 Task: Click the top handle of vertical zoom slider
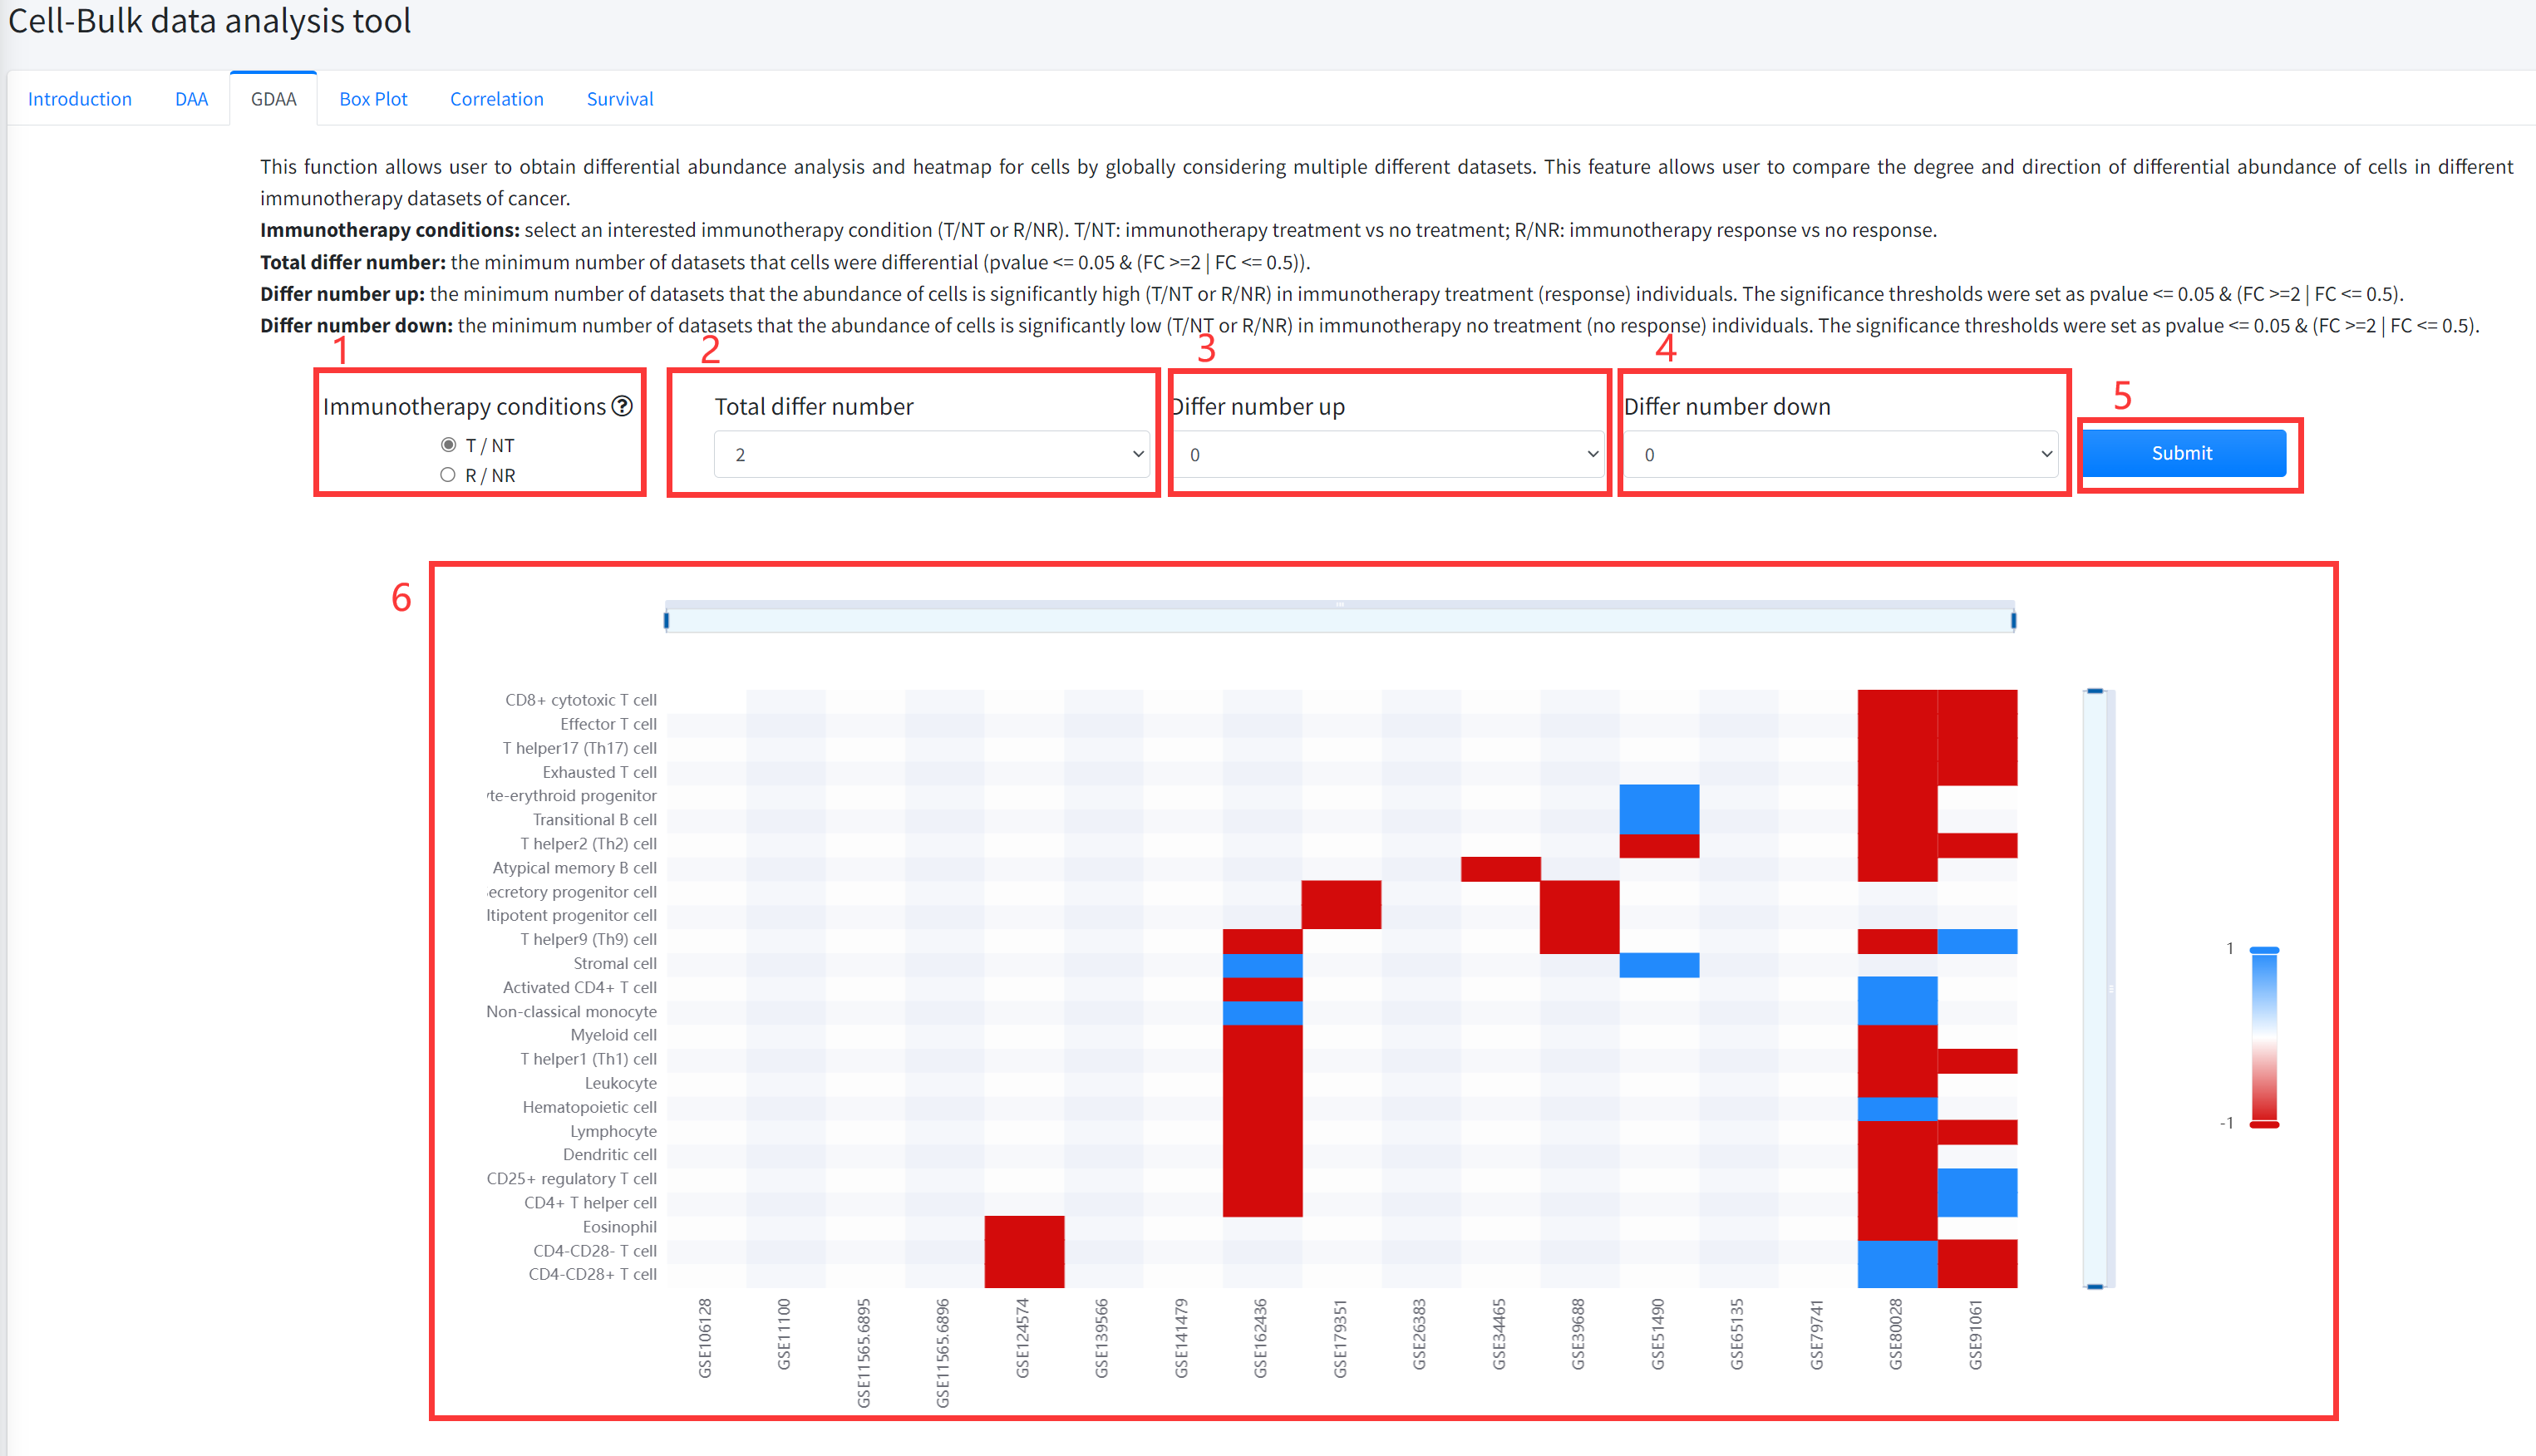coord(2095,691)
